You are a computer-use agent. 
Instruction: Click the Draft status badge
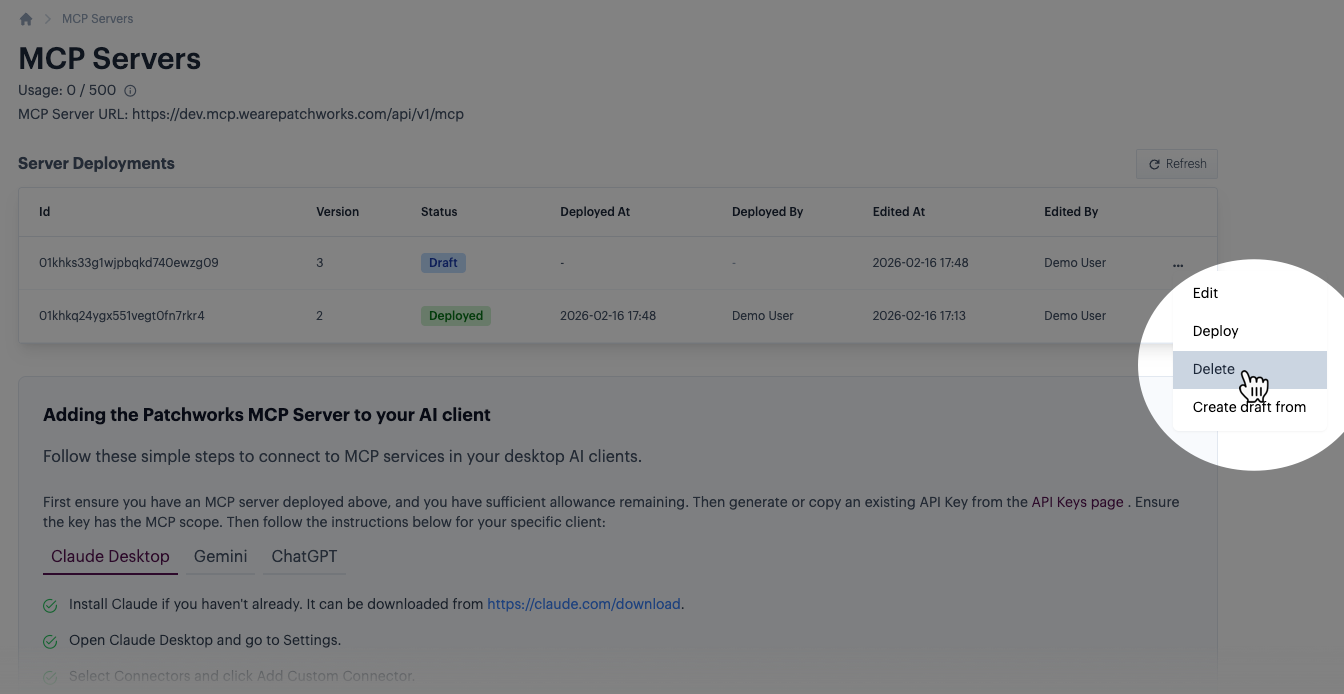click(x=443, y=263)
